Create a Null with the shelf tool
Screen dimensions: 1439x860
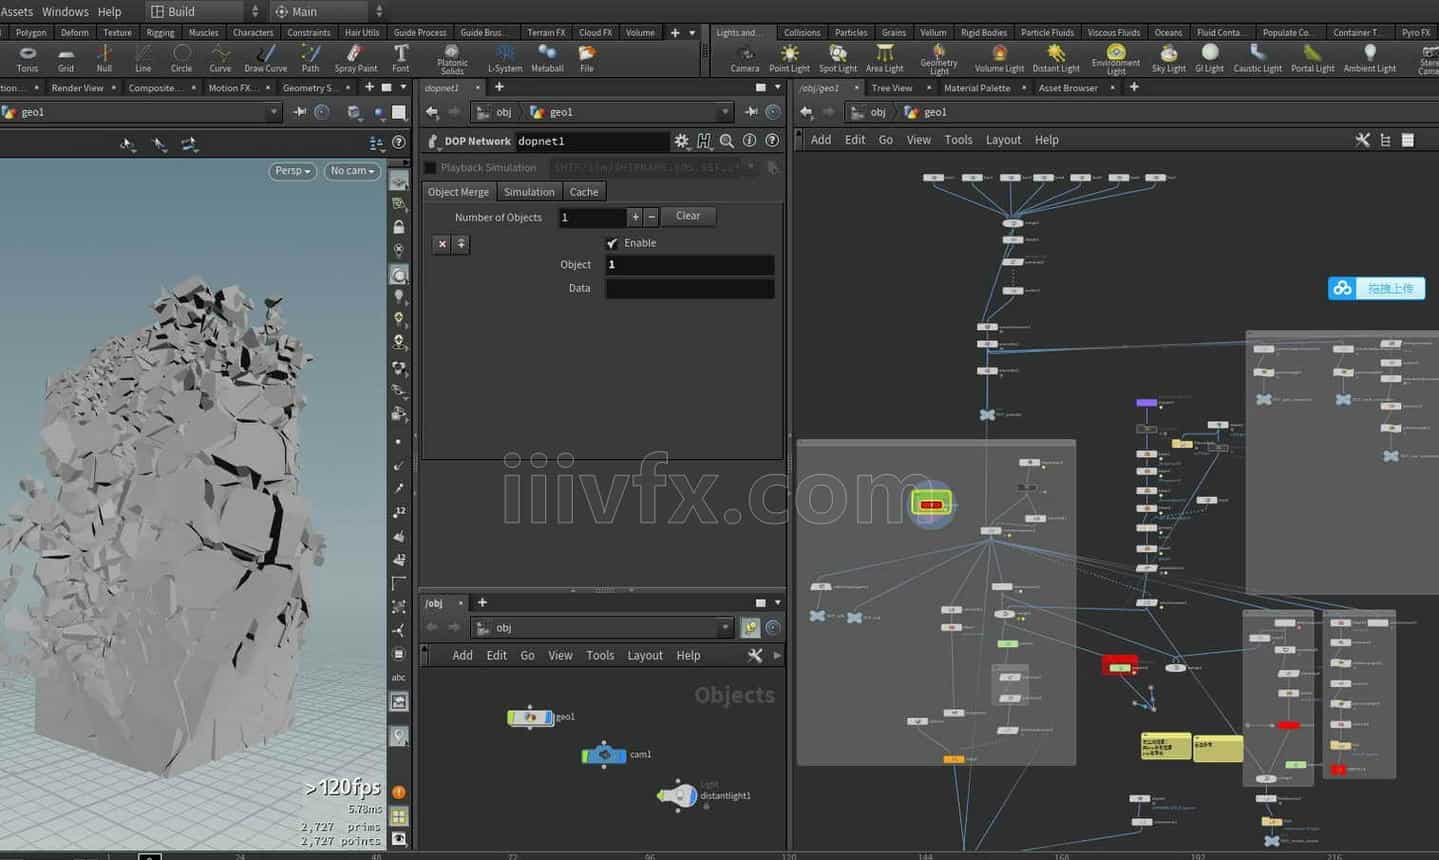pyautogui.click(x=104, y=58)
